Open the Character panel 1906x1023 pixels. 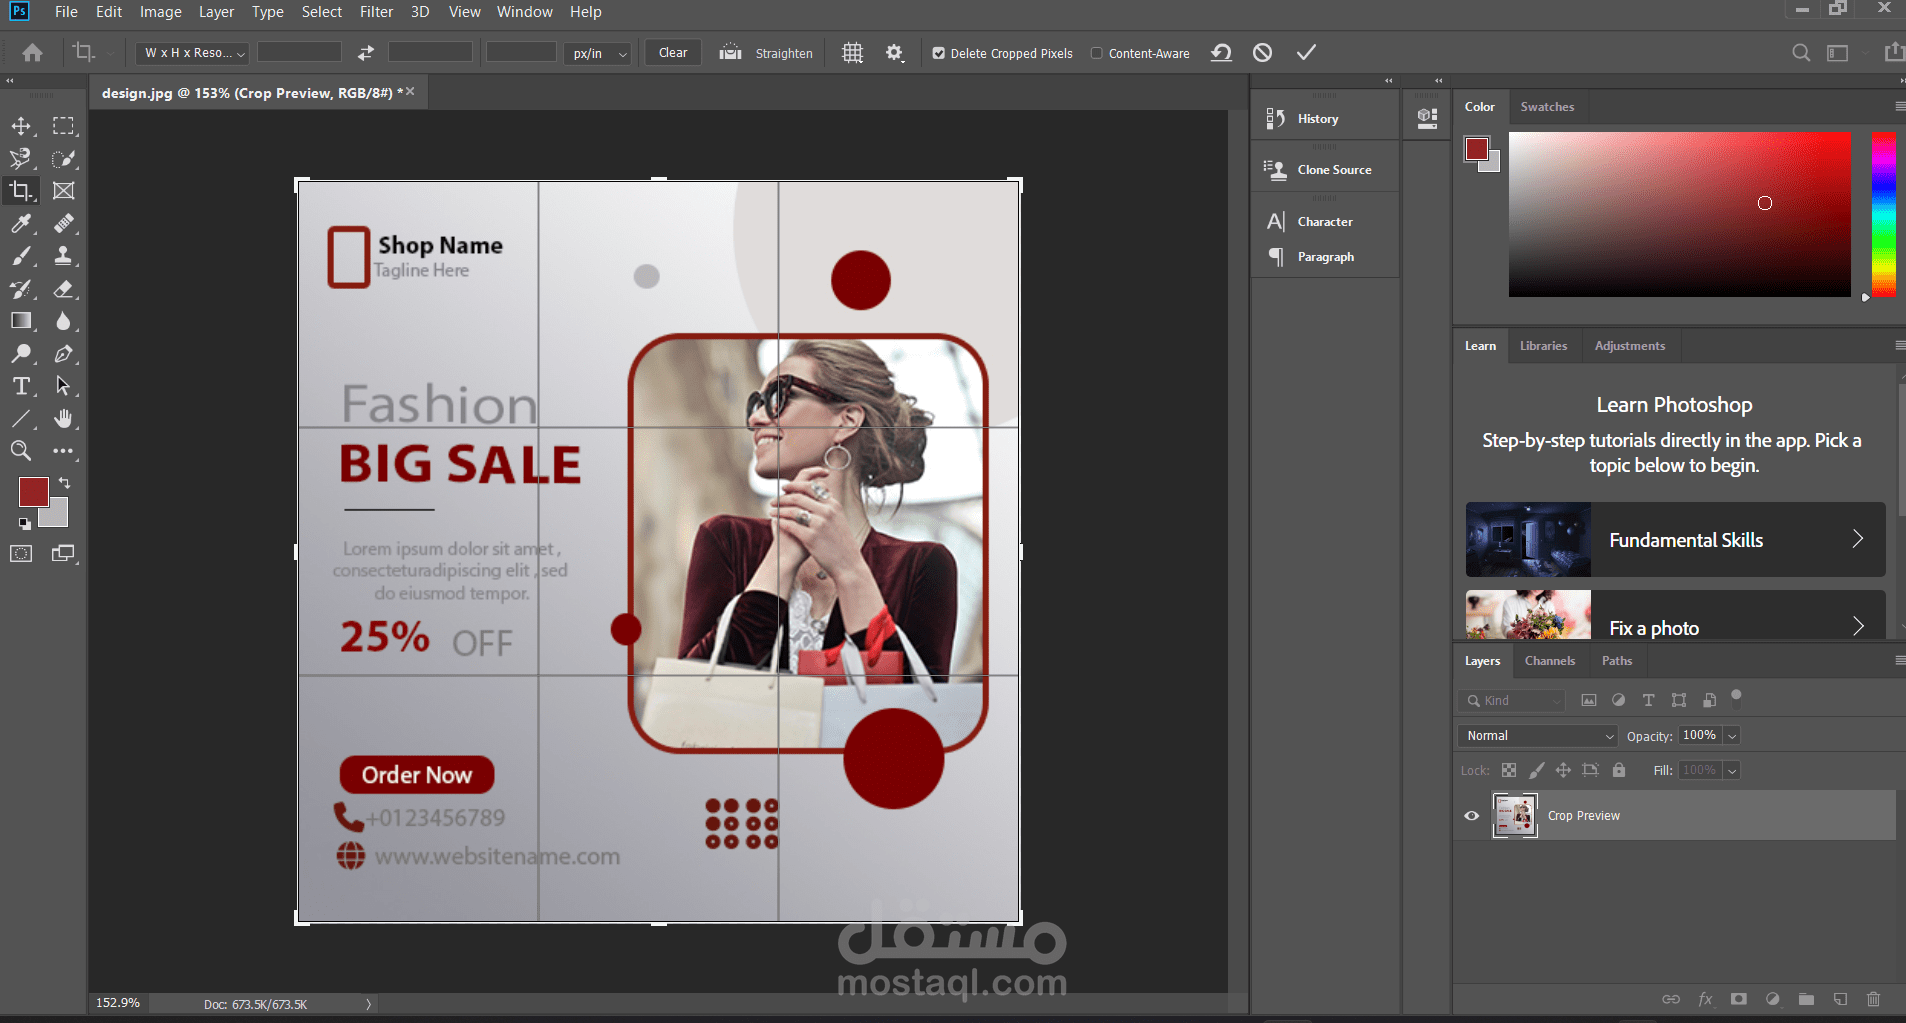click(1325, 222)
